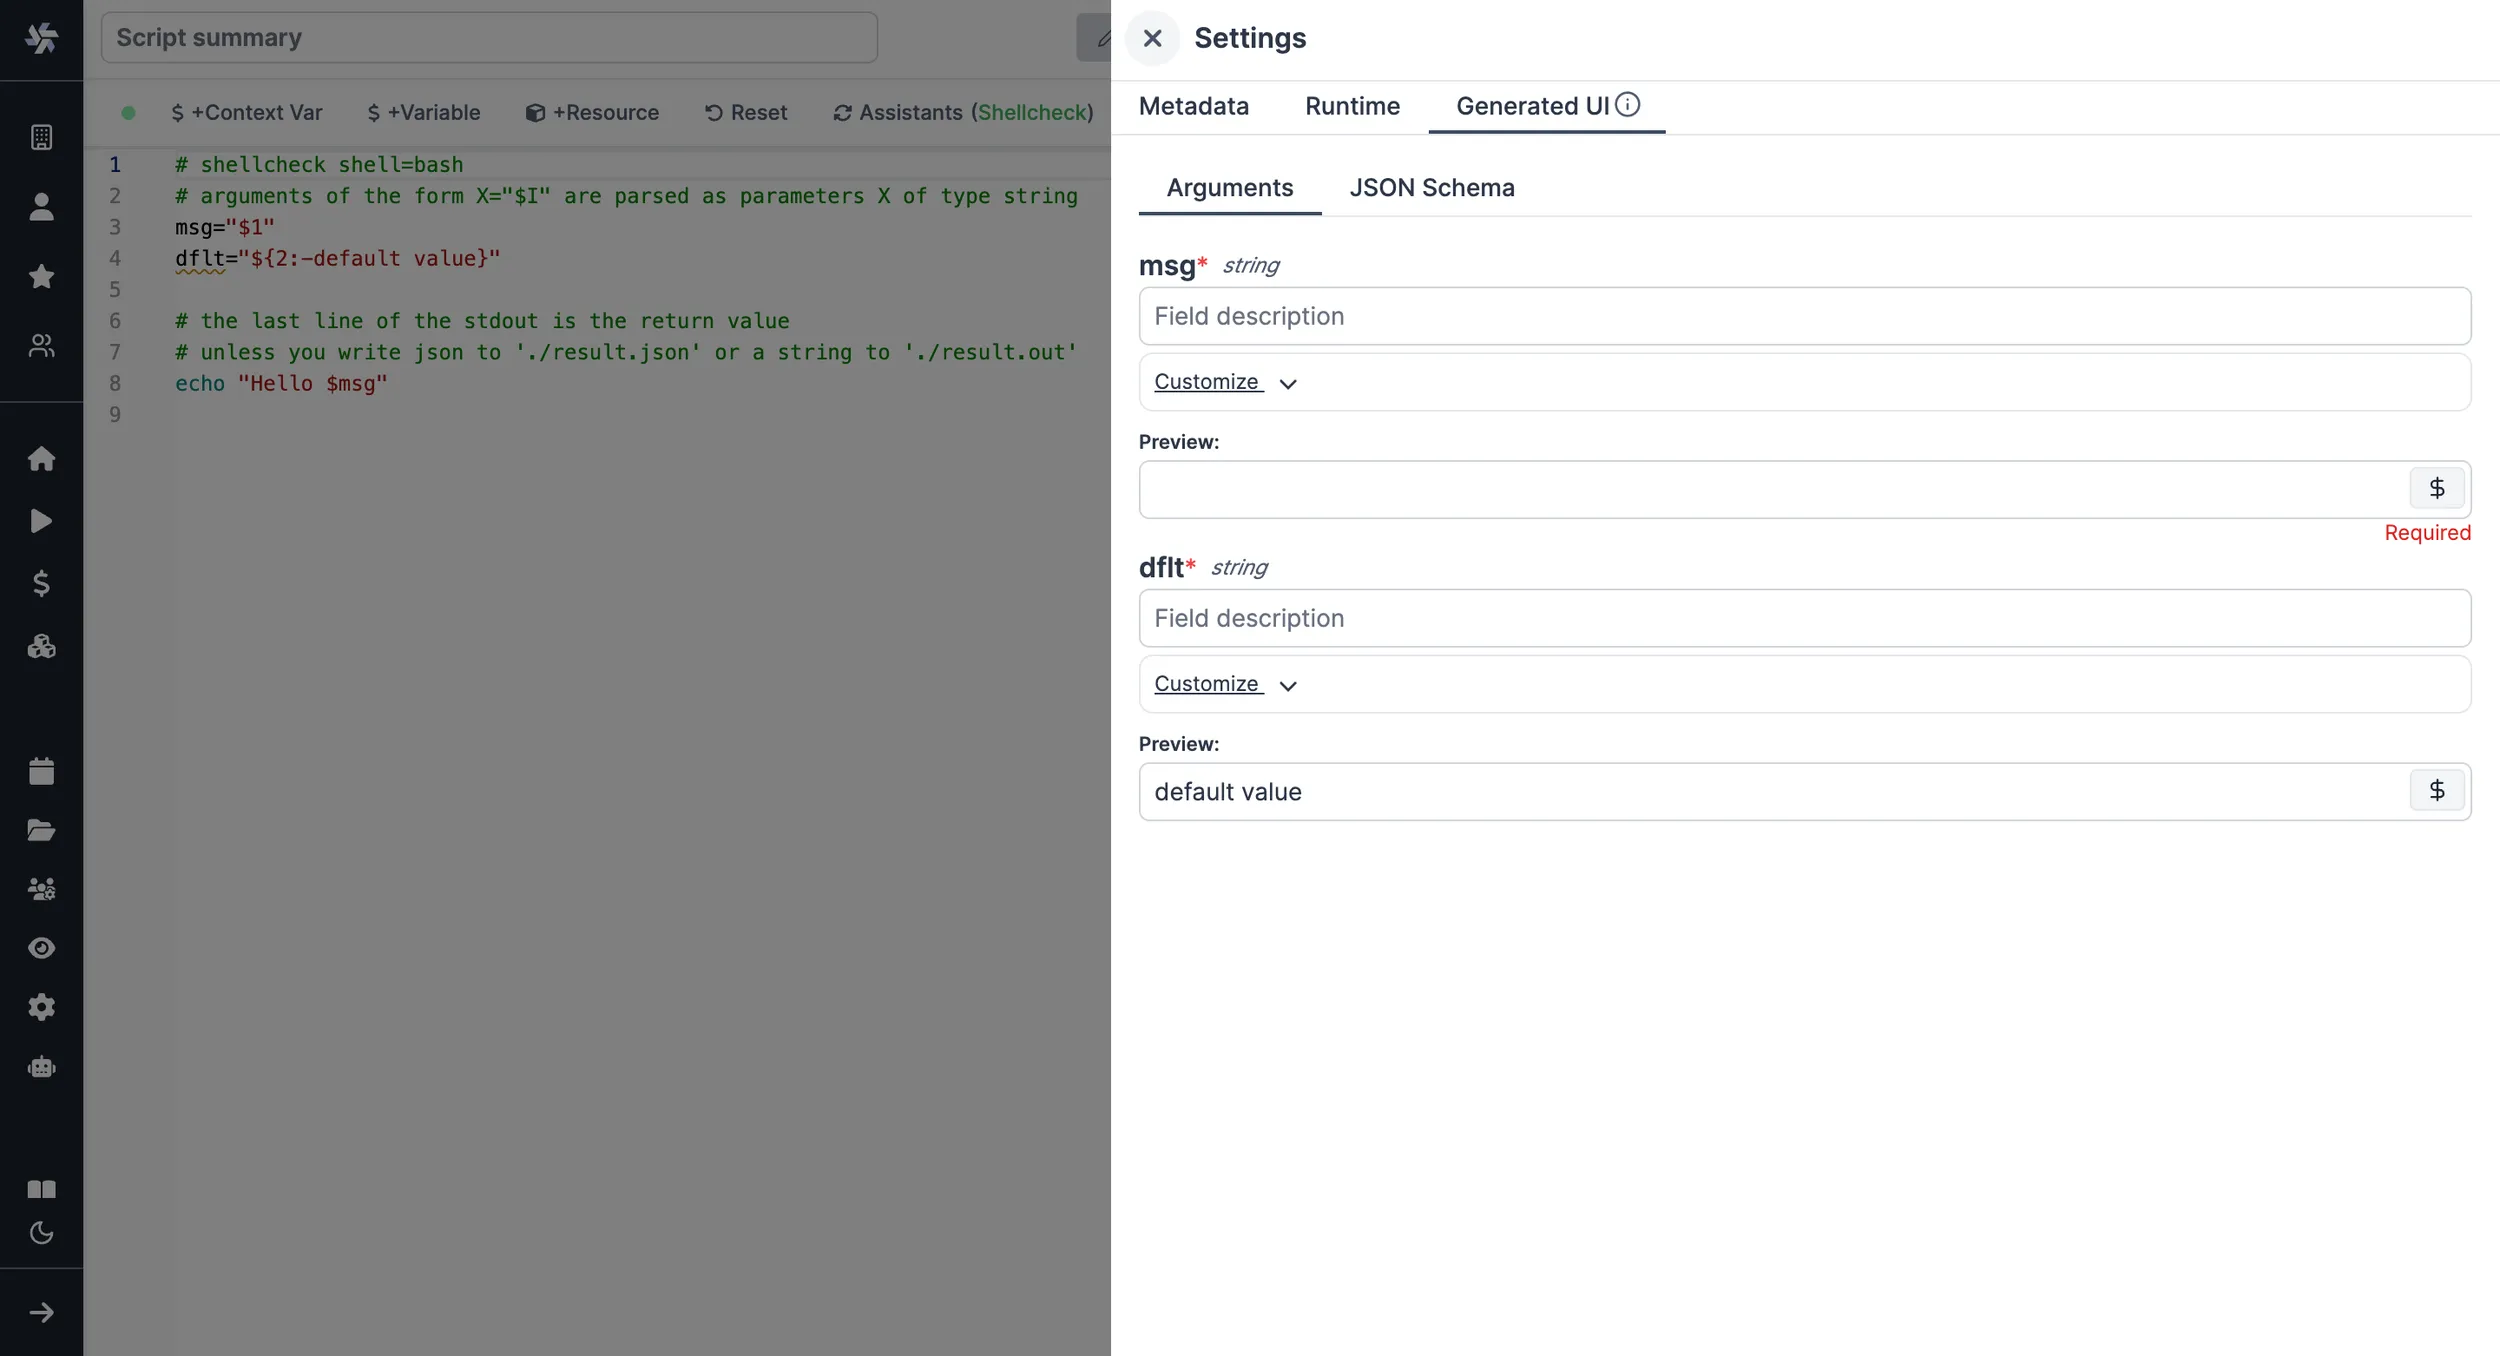Click the close X Settings button
This screenshot has height=1356, width=2500.
(1152, 38)
